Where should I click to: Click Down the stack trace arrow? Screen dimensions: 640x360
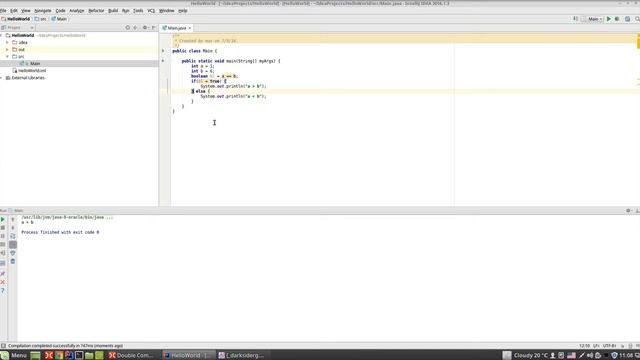tap(13, 228)
